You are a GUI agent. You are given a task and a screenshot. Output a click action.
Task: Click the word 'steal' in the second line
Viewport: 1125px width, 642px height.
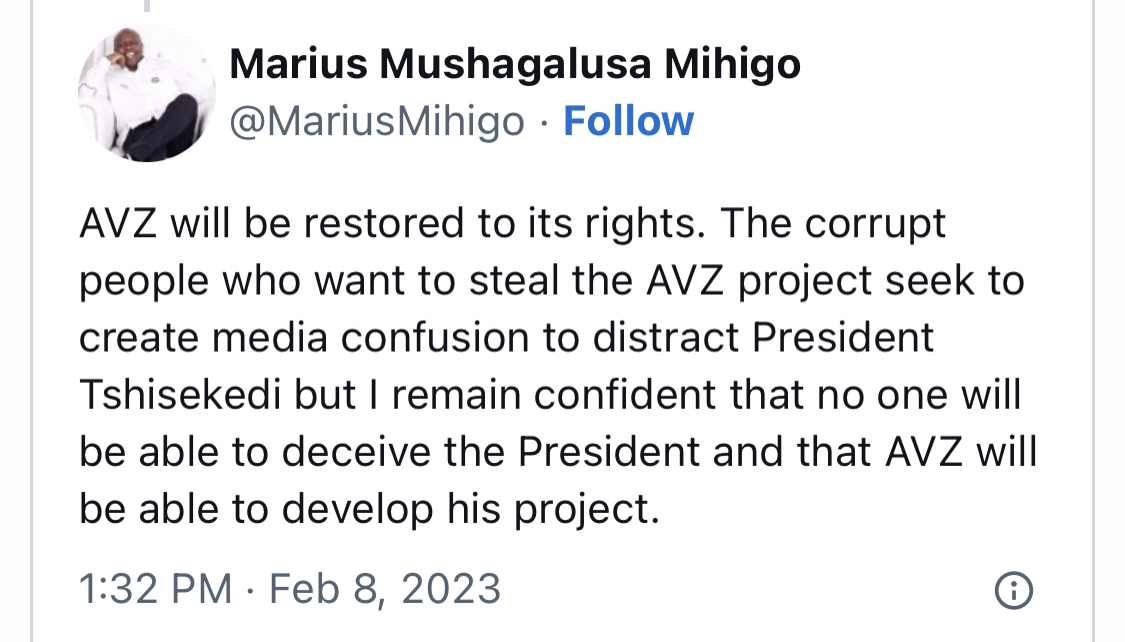pos(514,280)
